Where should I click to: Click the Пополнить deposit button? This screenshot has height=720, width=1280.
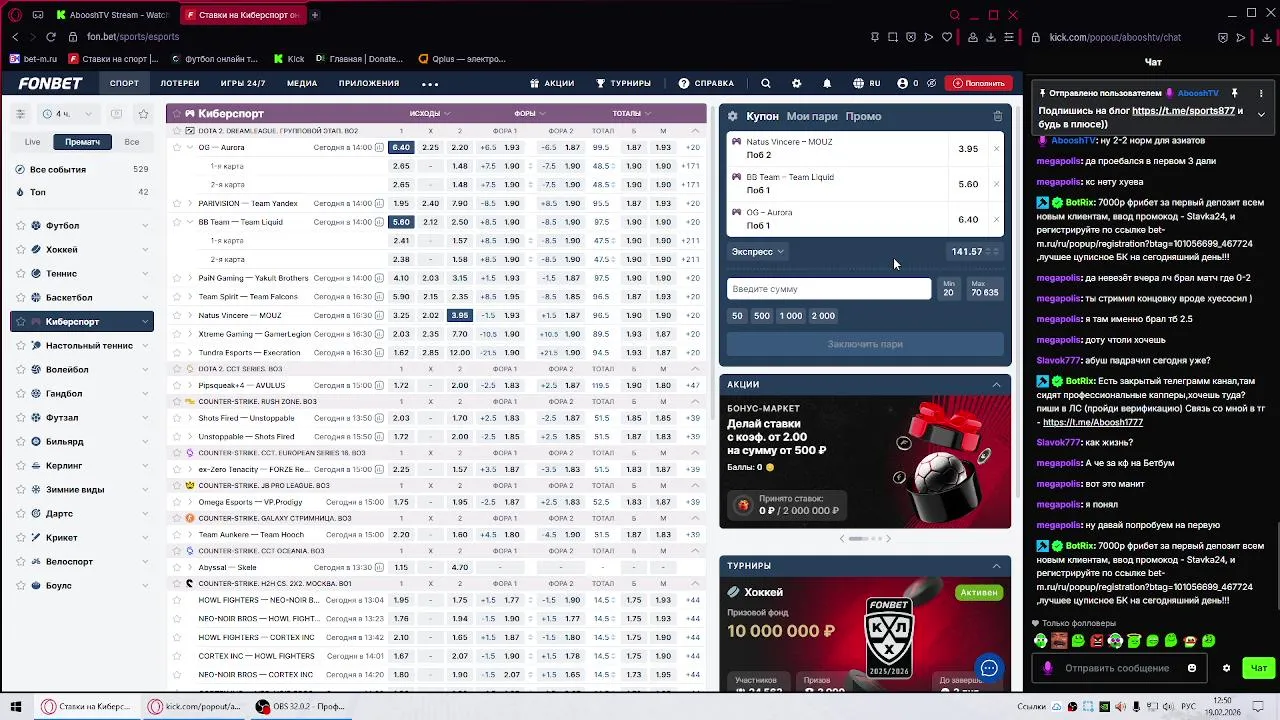pos(978,83)
